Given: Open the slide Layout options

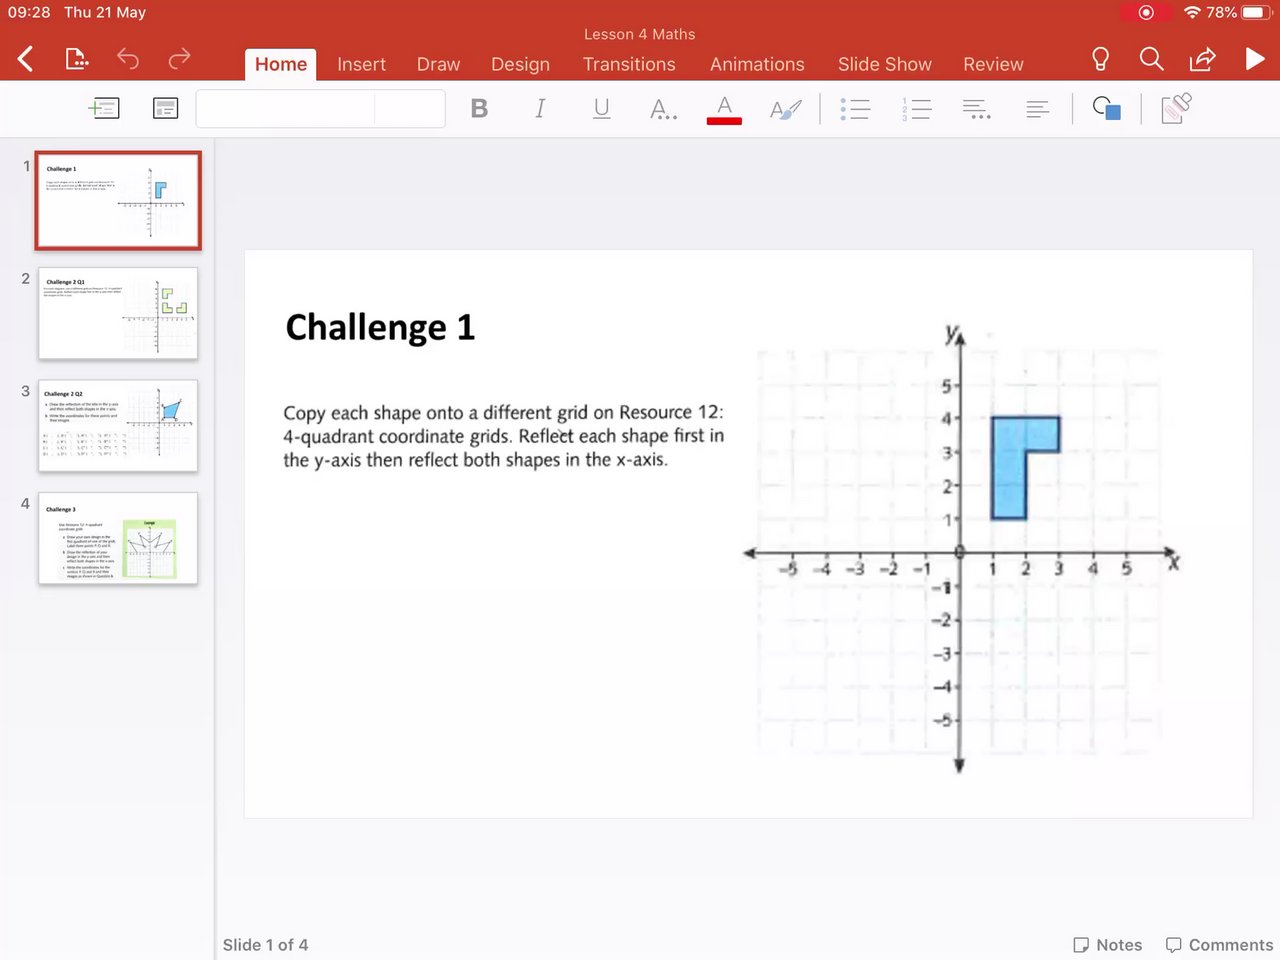Looking at the screenshot, I should click(x=165, y=108).
